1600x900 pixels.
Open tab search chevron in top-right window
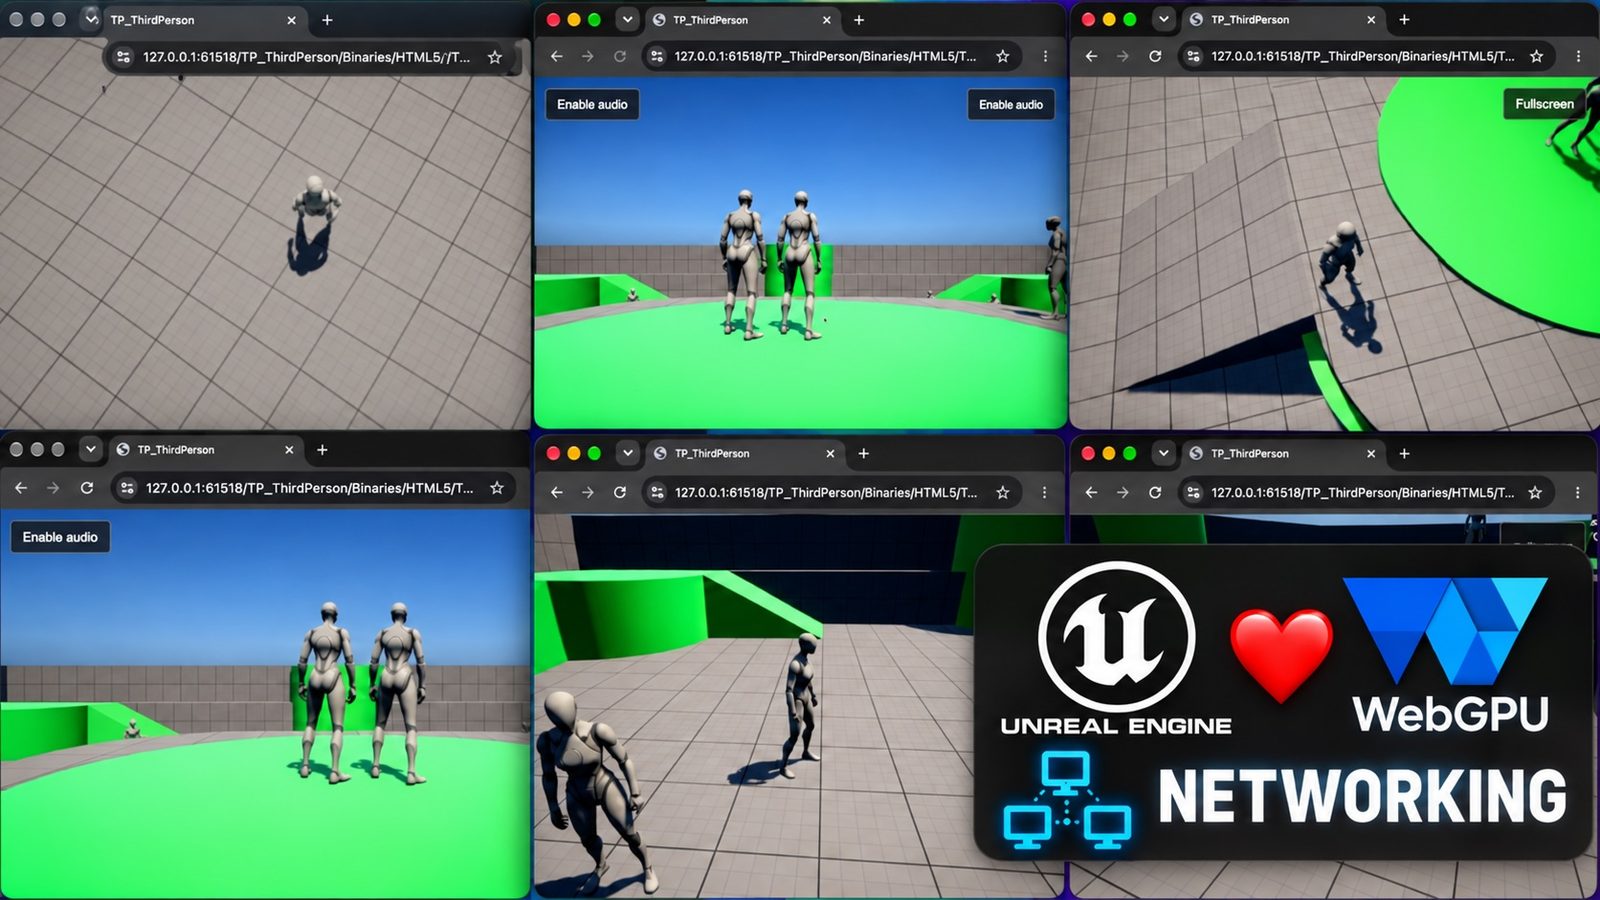1163,19
